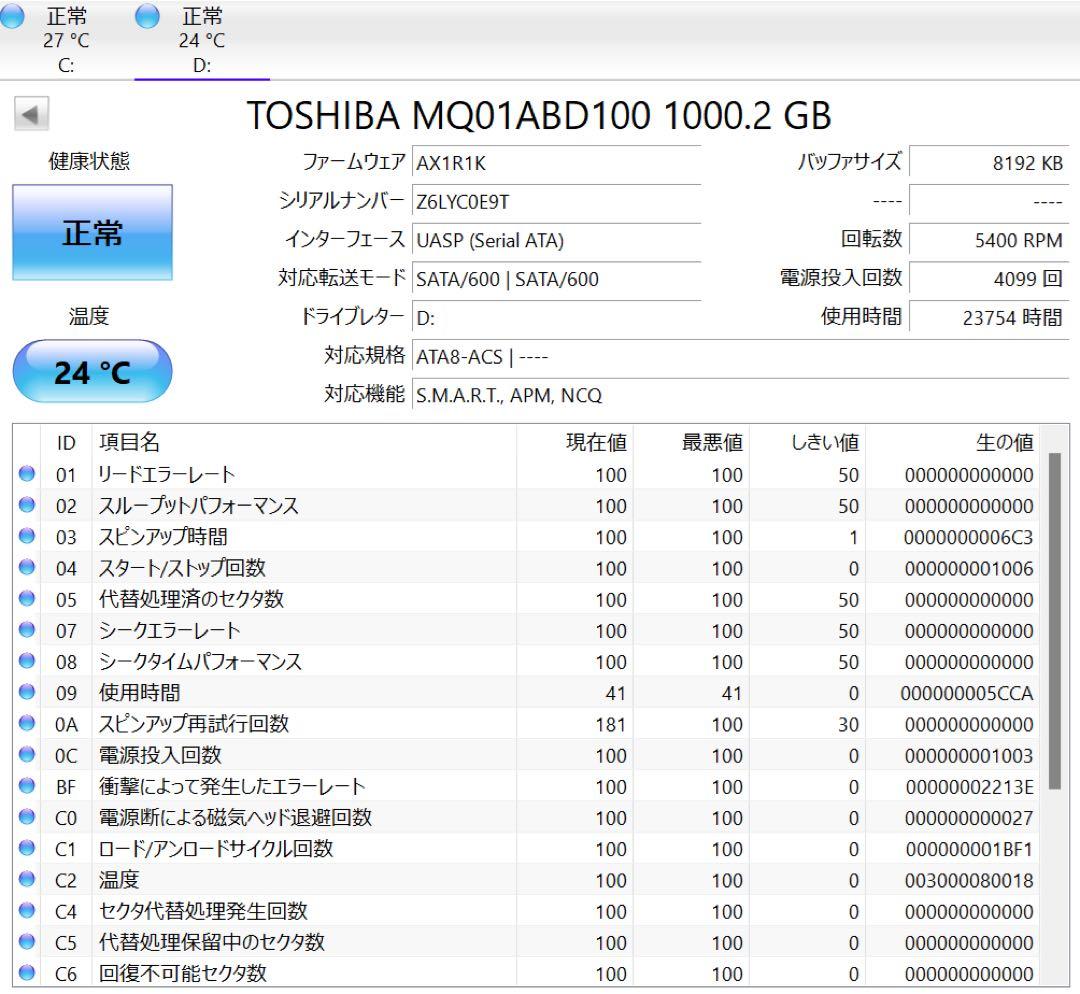Click the interface field UASP (Serial ATA)
The height and width of the screenshot is (994, 1080).
tap(557, 240)
